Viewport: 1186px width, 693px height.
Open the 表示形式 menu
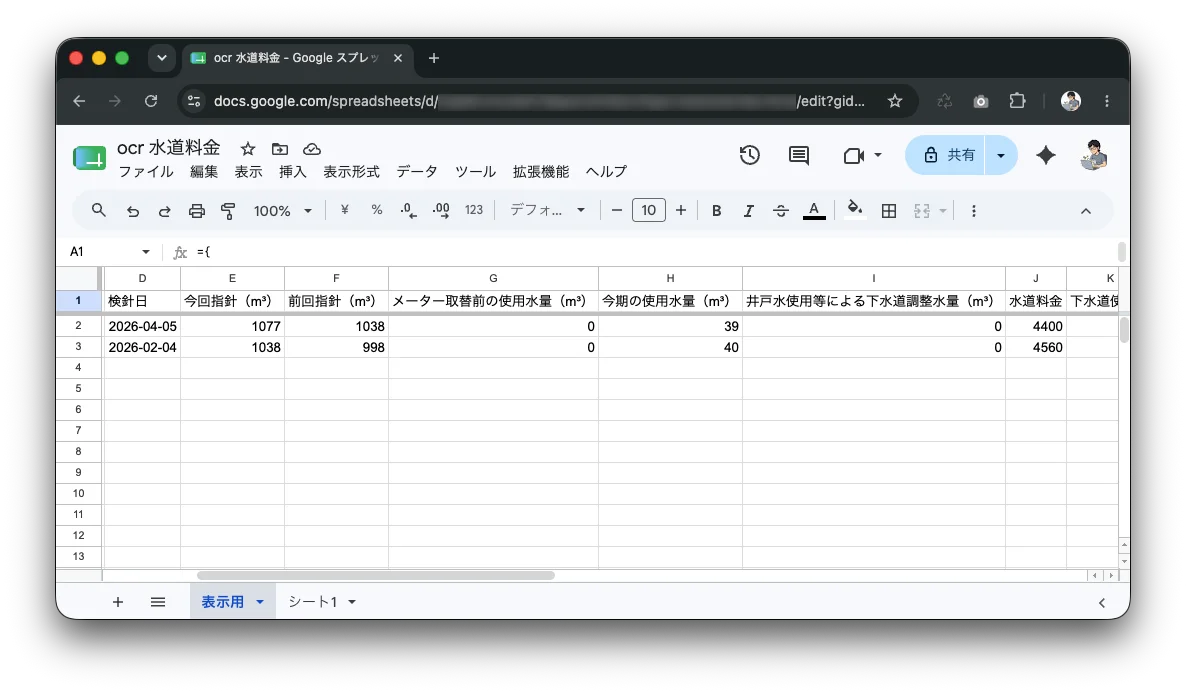point(351,172)
